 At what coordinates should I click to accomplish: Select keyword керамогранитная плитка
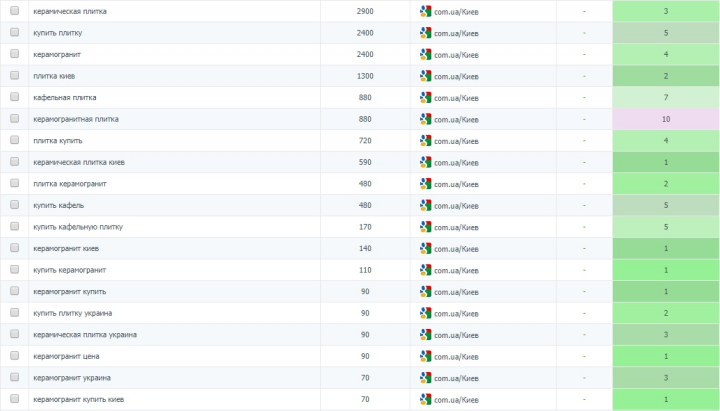coord(76,119)
